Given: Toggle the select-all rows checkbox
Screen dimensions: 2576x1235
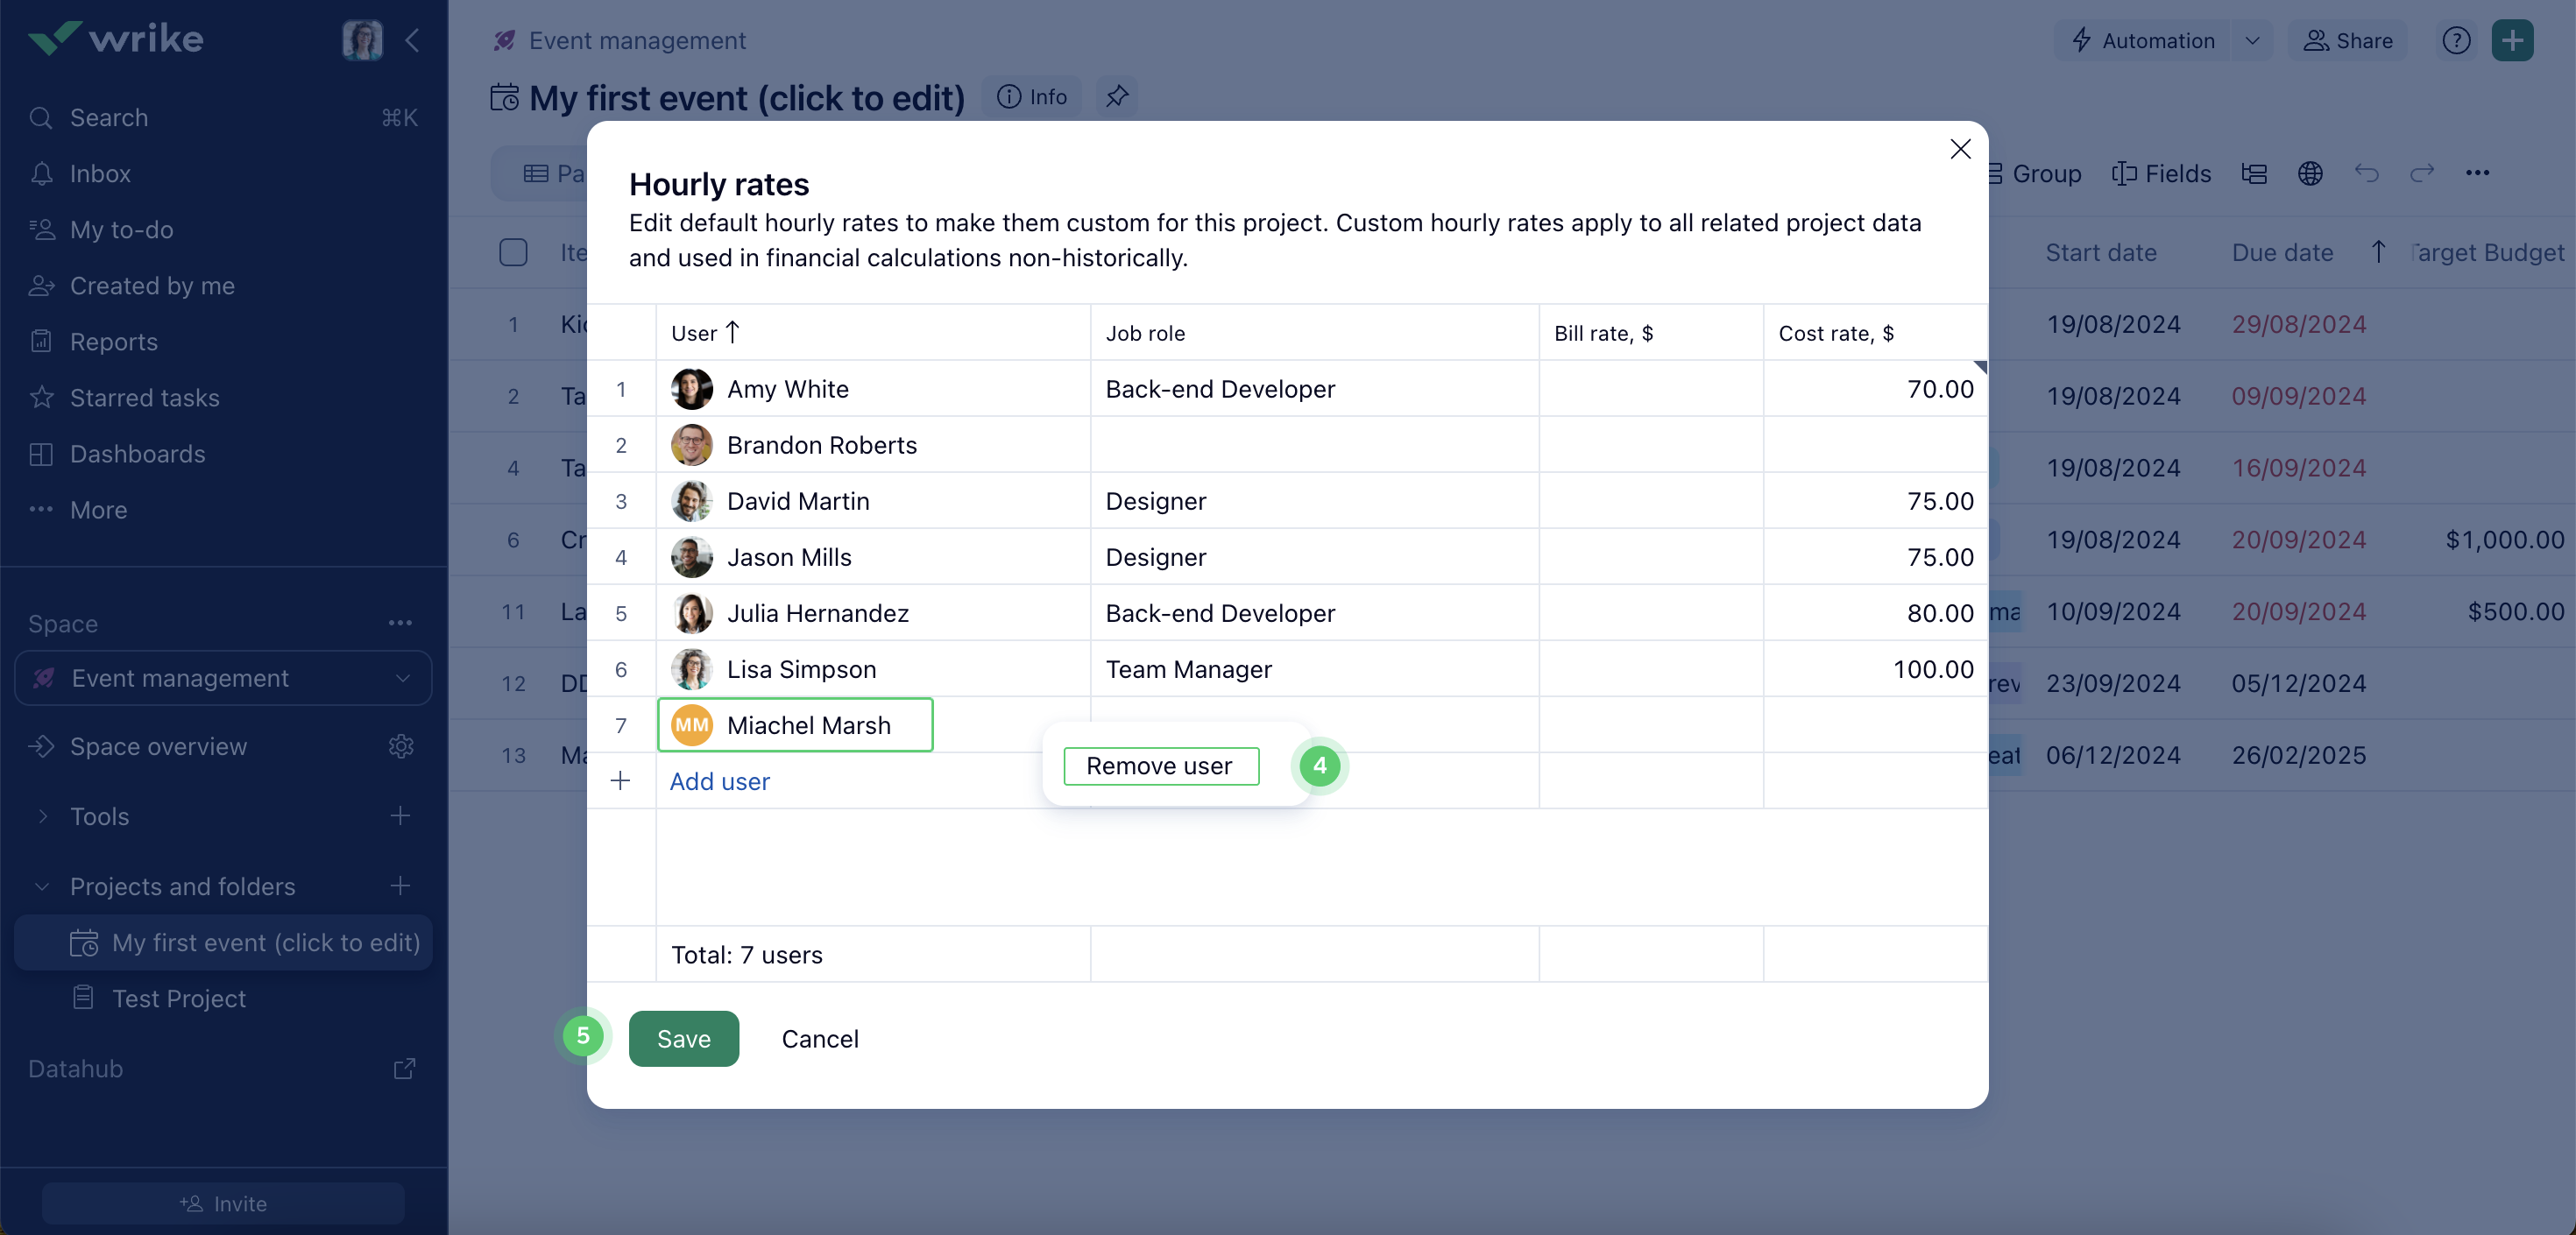Looking at the screenshot, I should coord(513,252).
